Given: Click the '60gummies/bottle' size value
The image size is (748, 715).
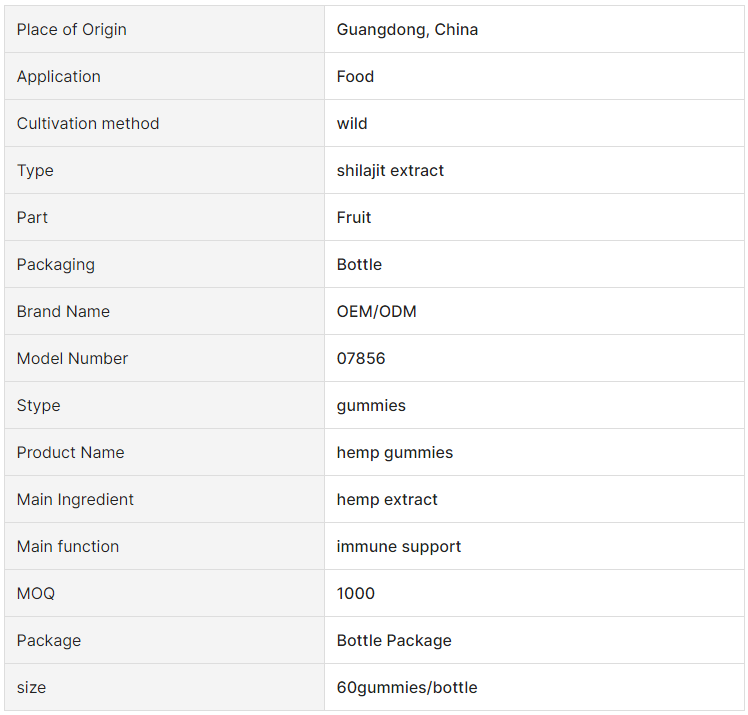Looking at the screenshot, I should [x=407, y=687].
